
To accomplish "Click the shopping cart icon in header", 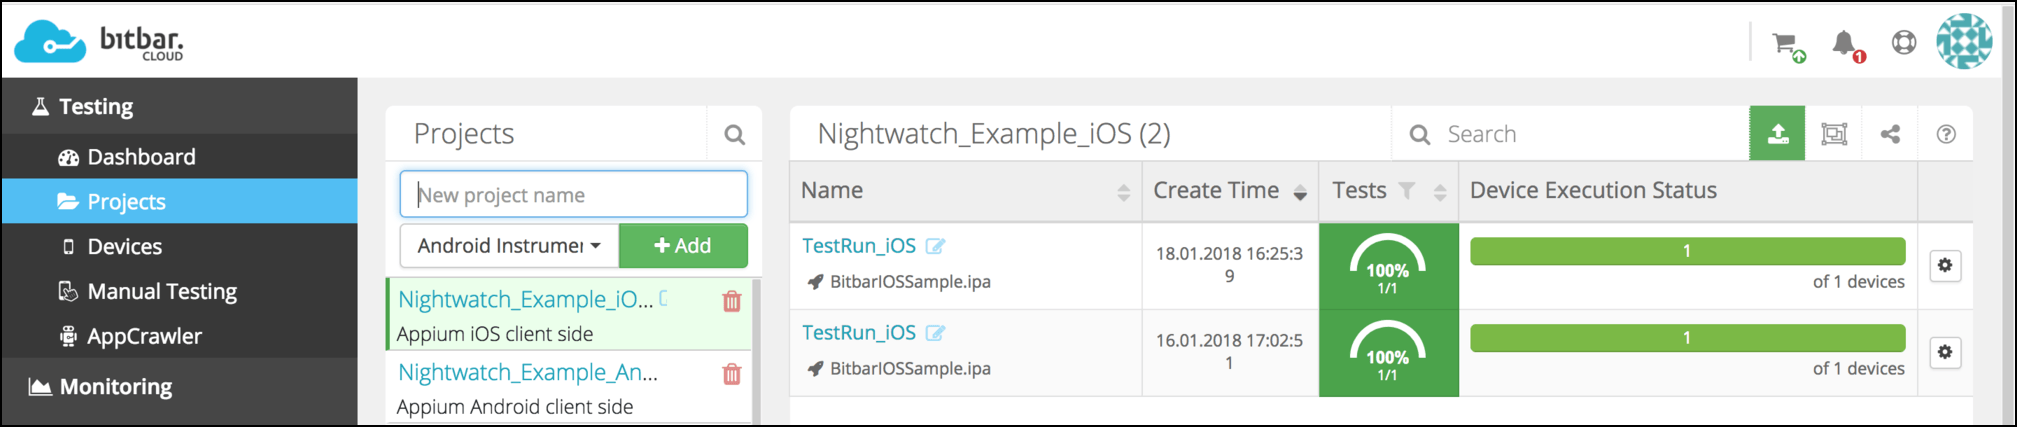I will [x=1786, y=44].
